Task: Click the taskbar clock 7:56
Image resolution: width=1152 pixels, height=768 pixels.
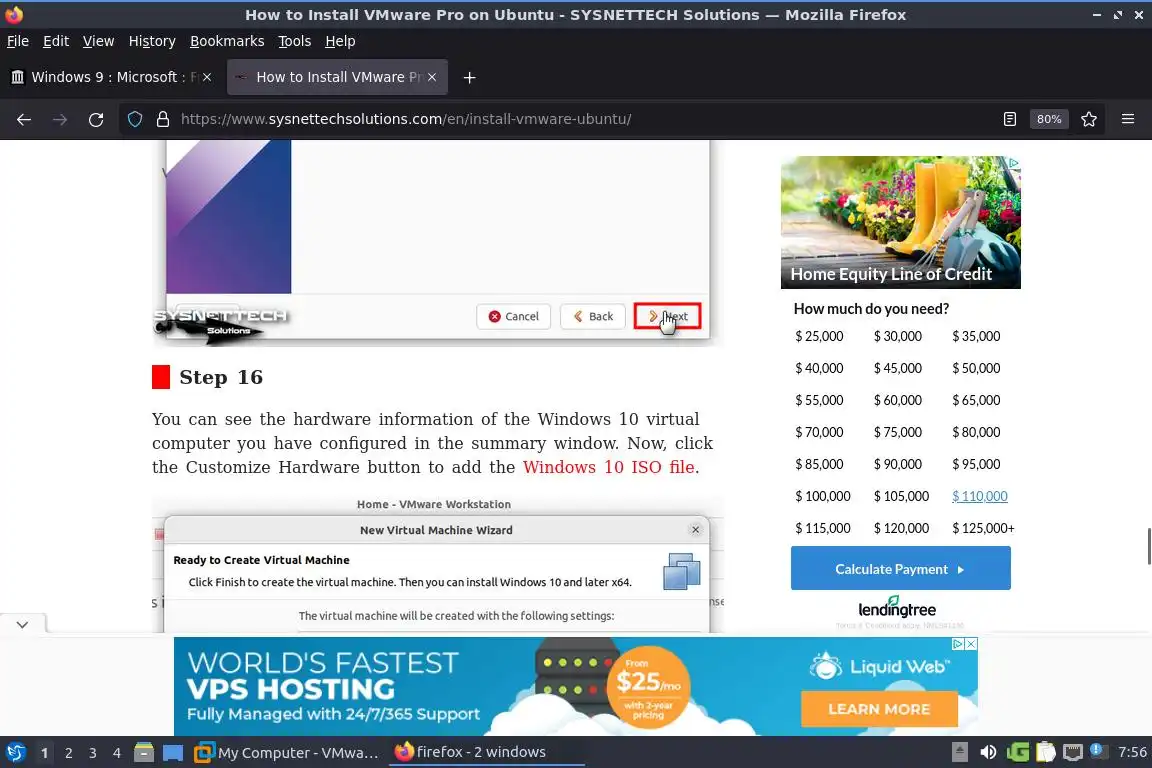Action: (1132, 752)
